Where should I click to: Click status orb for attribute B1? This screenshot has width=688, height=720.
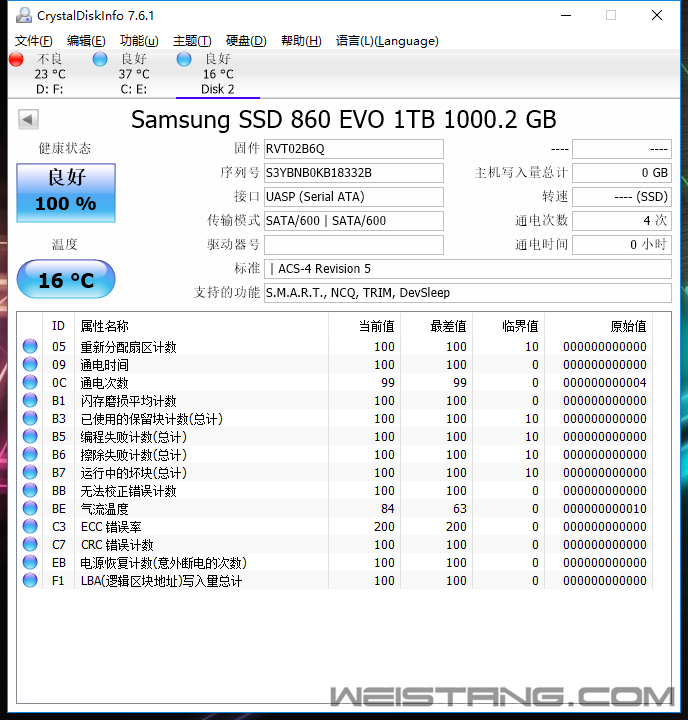(x=30, y=400)
